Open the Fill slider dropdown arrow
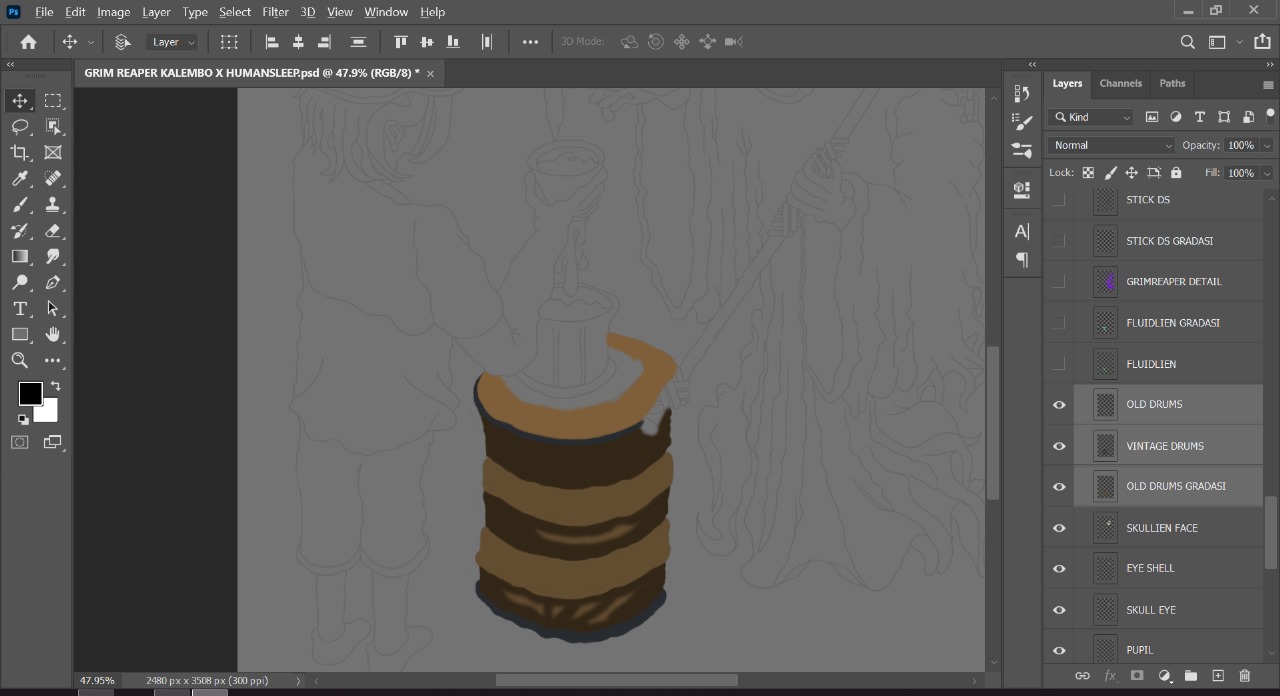Image resolution: width=1280 pixels, height=696 pixels. 1267,173
